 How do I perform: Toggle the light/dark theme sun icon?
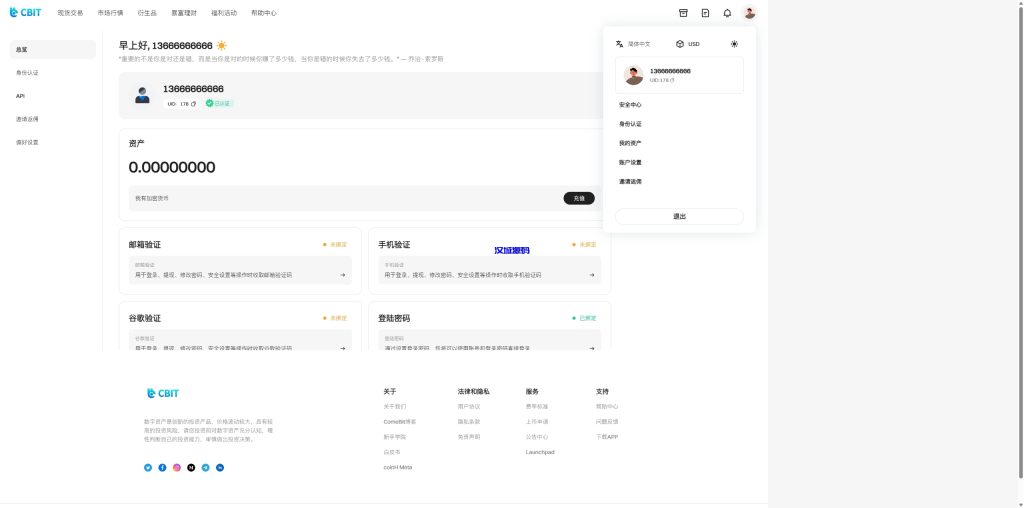pos(734,44)
